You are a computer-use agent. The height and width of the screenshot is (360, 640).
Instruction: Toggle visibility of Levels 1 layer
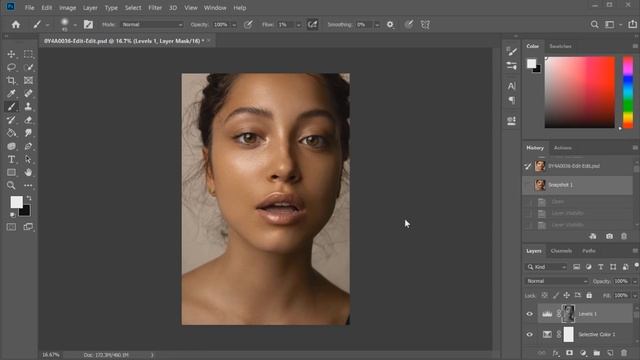pos(529,314)
